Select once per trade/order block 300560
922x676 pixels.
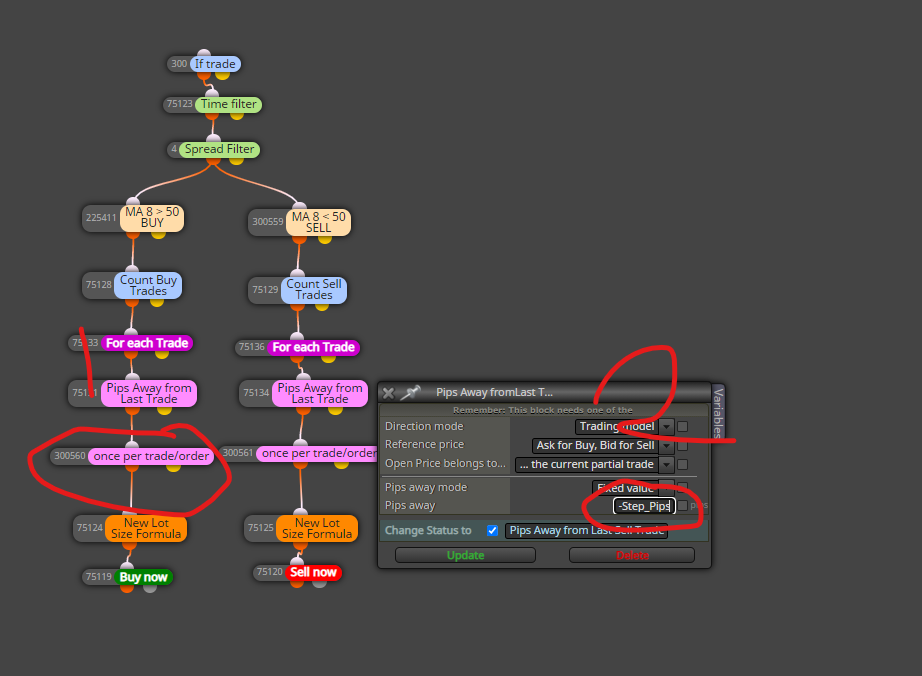tap(151, 456)
